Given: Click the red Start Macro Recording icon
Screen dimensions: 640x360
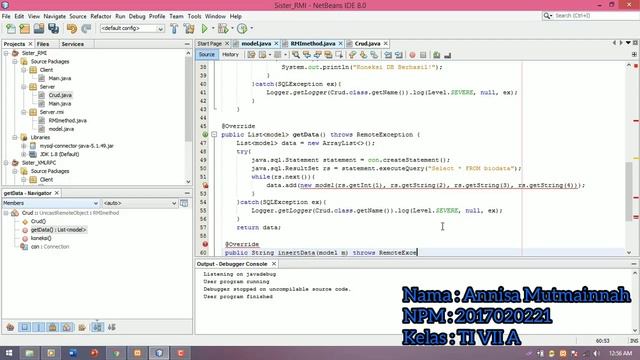Looking at the screenshot, I should pyautogui.click(x=412, y=55).
